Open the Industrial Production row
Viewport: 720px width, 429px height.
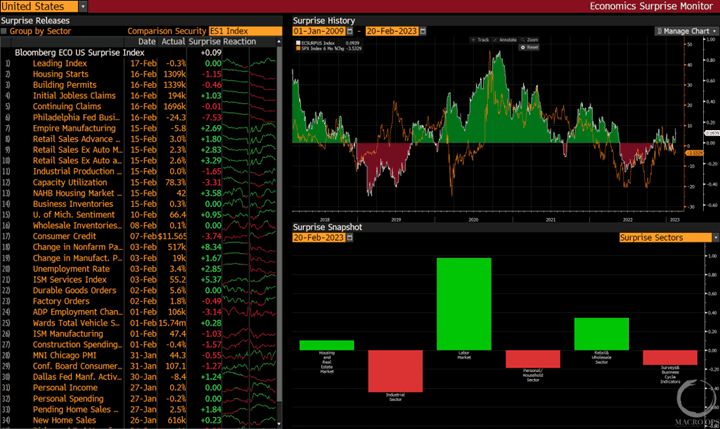click(139, 171)
